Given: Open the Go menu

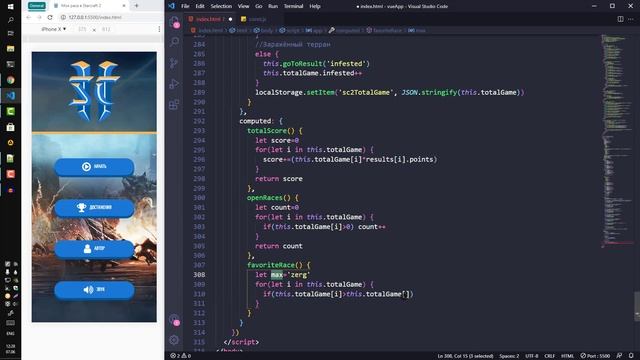Looking at the screenshot, I should (259, 6).
